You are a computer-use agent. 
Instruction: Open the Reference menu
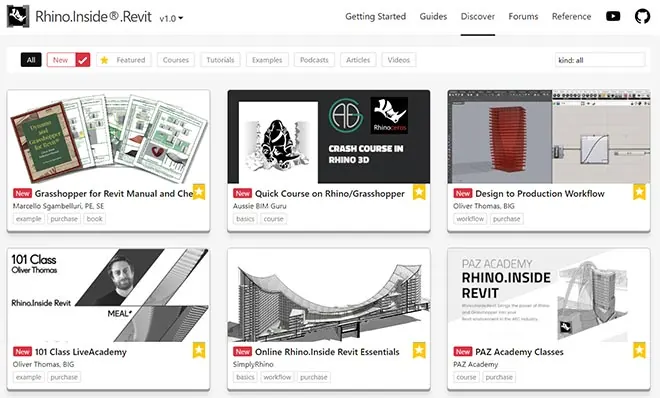point(571,16)
